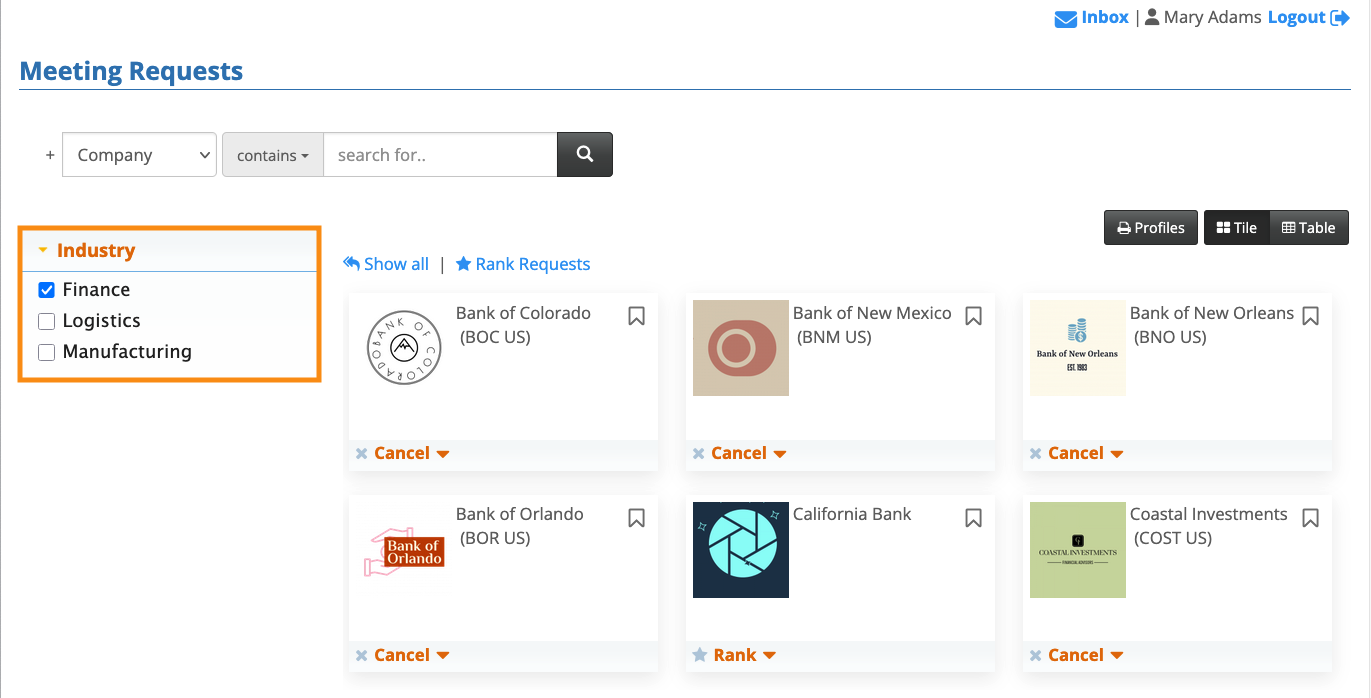Click the magnifying glass search button
The width and height of the screenshot is (1371, 698).
[585, 155]
